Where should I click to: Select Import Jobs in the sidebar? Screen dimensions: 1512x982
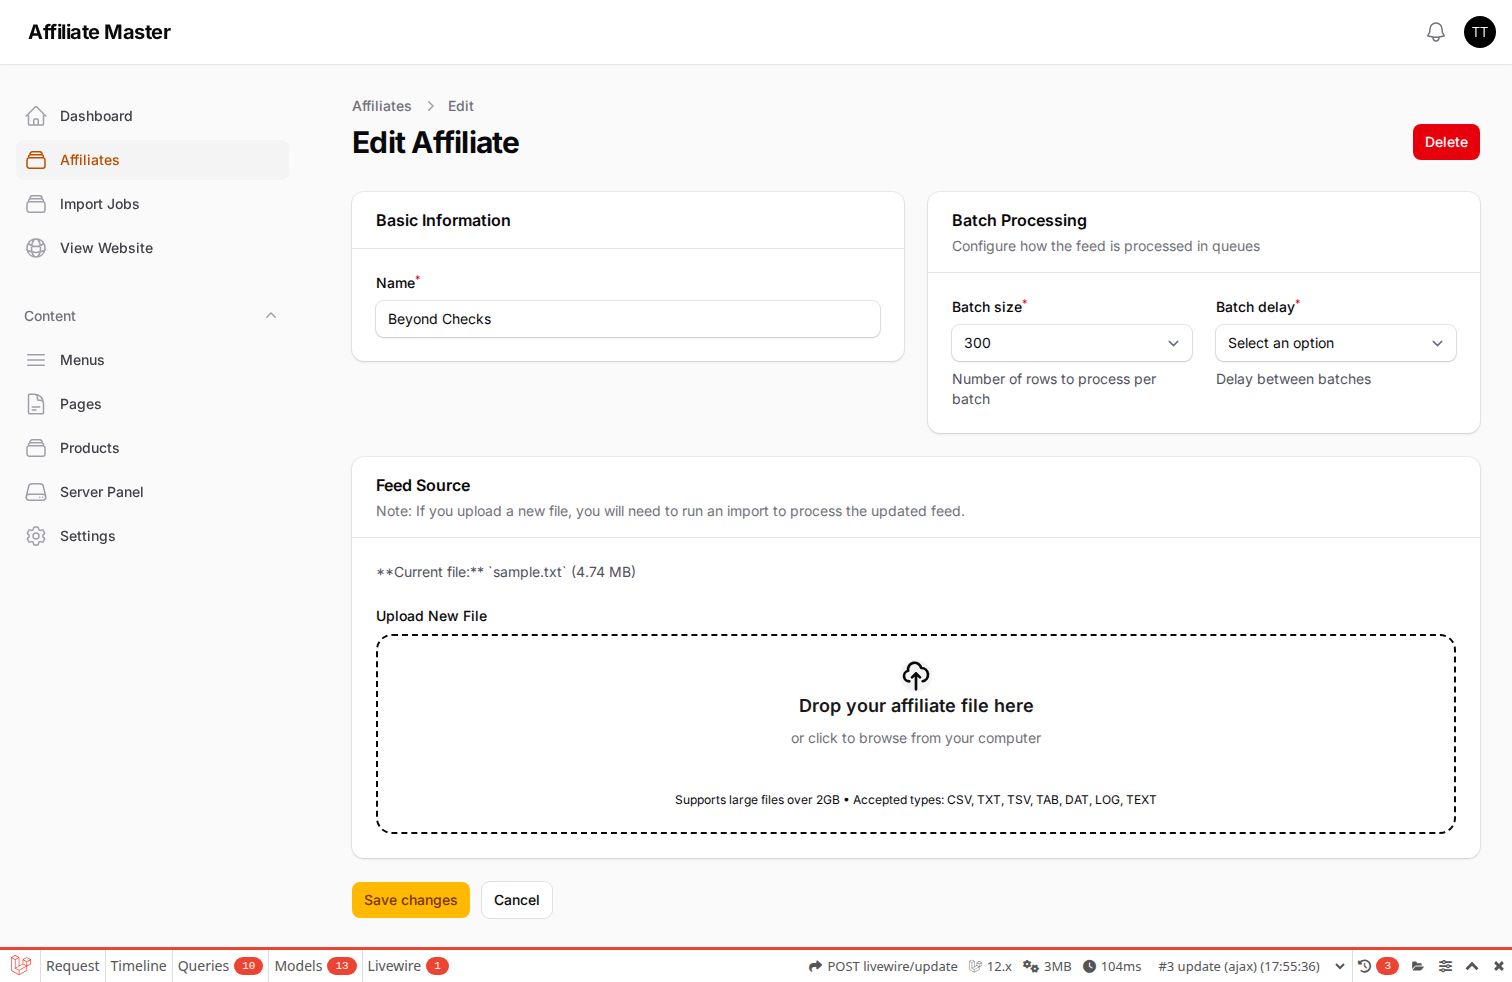152,204
